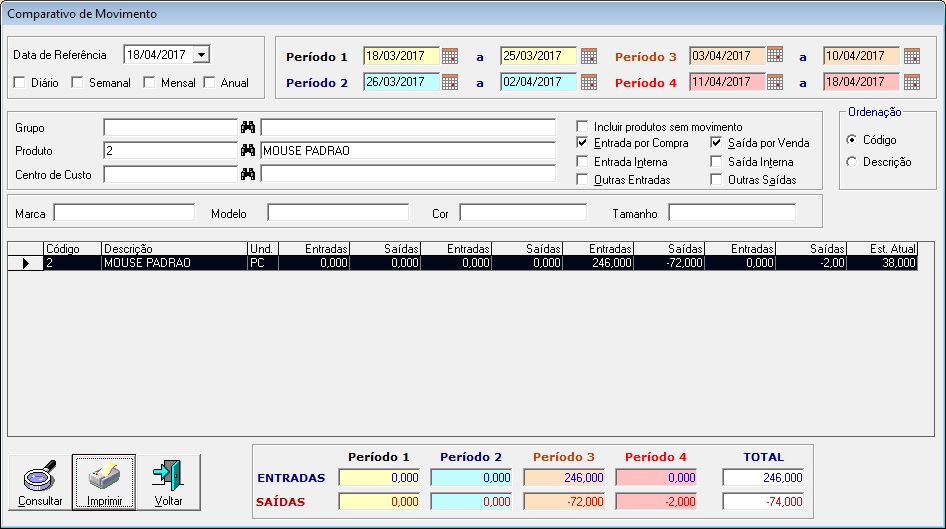Click into the Marca input field
Image resolution: width=946 pixels, height=529 pixels.
click(x=124, y=213)
